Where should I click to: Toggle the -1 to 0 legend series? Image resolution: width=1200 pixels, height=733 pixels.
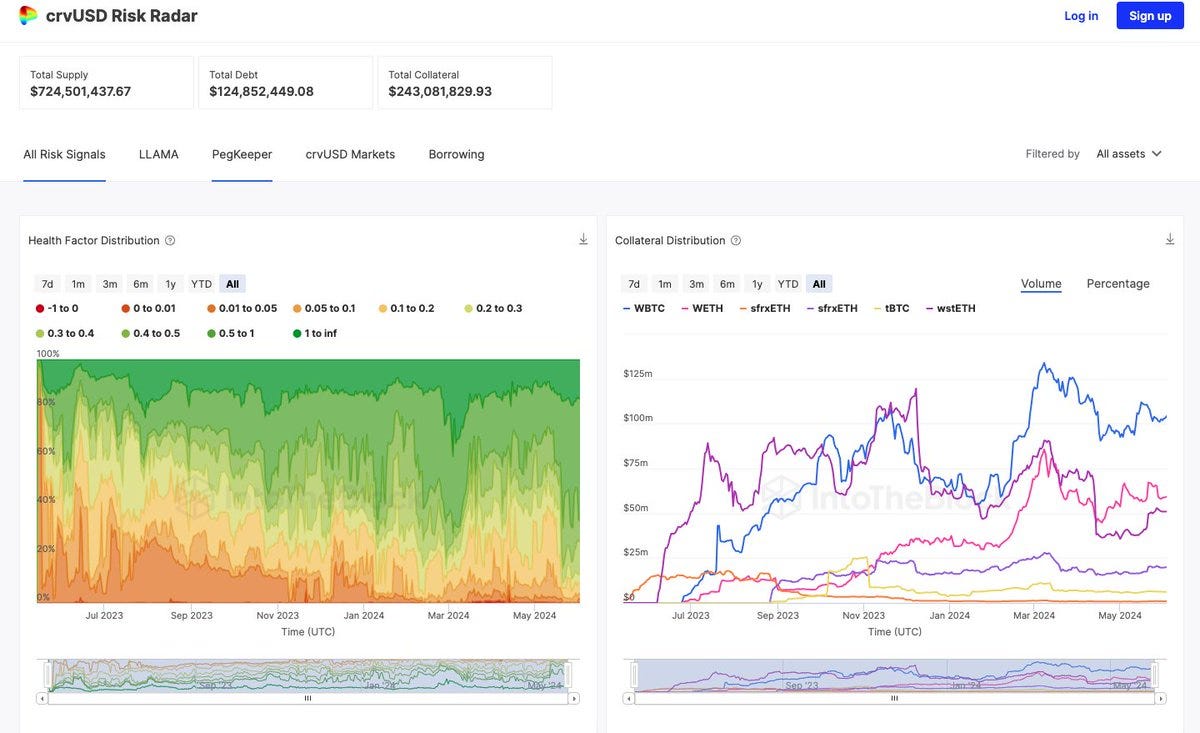tap(57, 308)
